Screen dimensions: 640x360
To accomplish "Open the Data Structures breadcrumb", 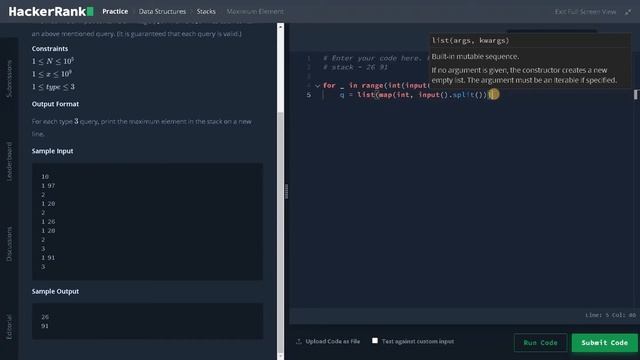I will [x=162, y=11].
